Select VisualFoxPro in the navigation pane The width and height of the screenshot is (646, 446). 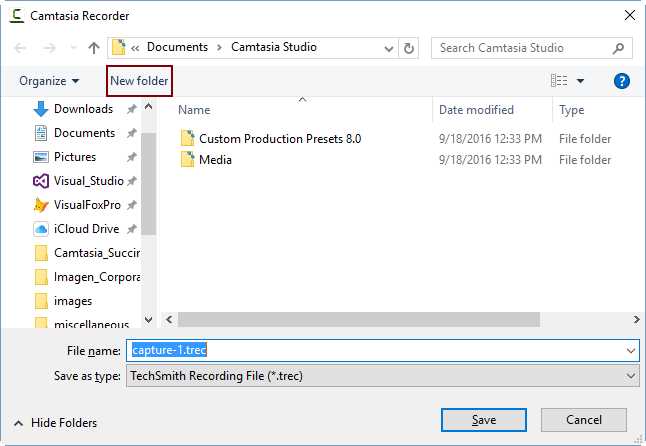point(87,205)
